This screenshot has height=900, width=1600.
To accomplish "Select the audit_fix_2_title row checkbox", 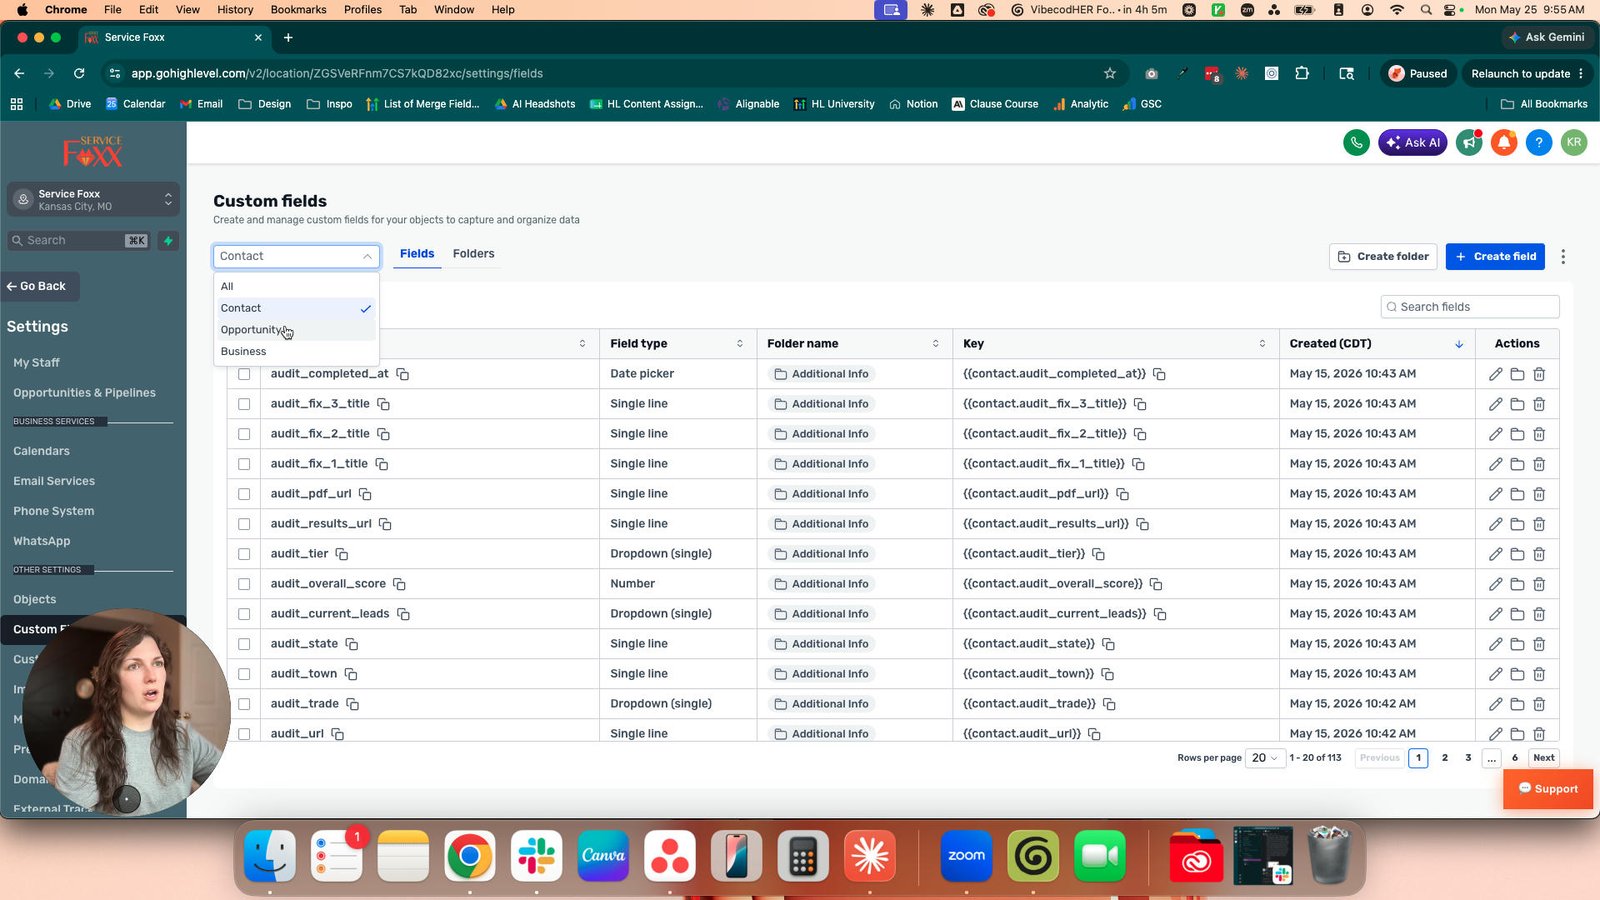I will (x=244, y=434).
